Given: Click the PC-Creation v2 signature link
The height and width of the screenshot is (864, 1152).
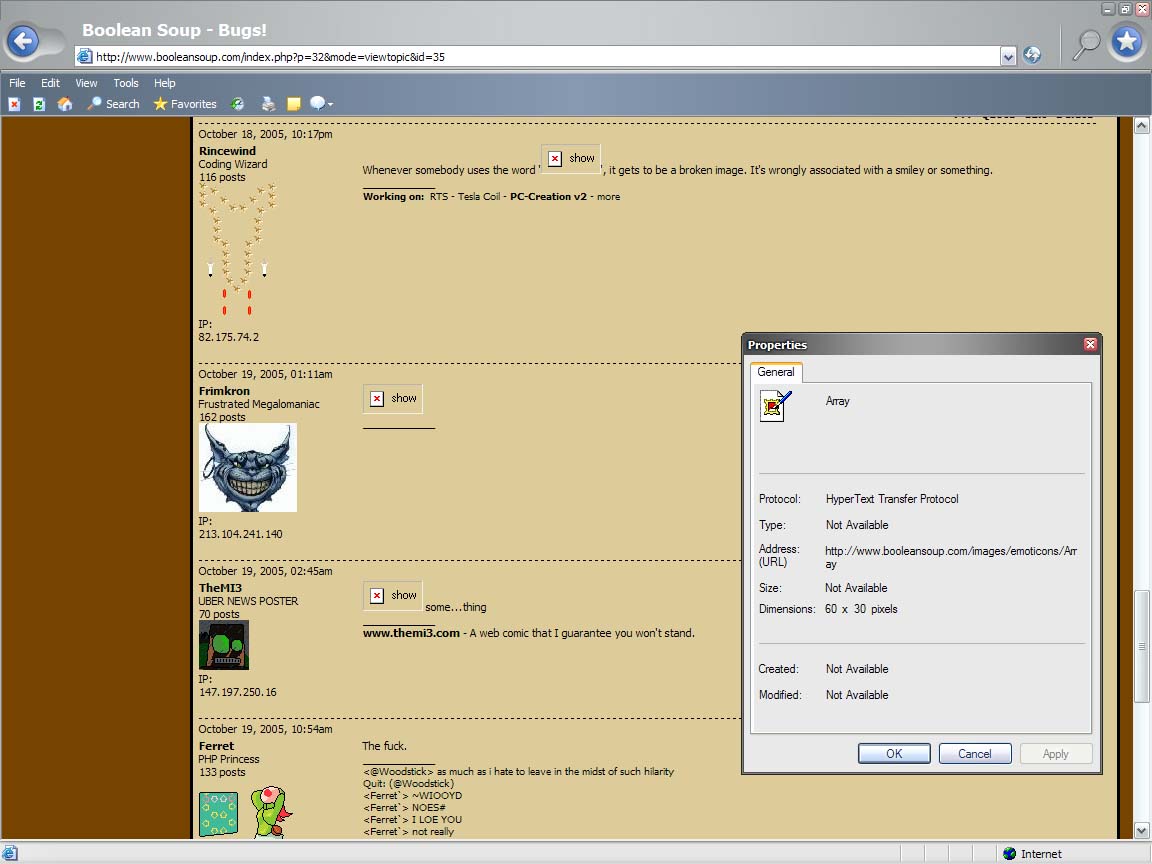Looking at the screenshot, I should [548, 197].
